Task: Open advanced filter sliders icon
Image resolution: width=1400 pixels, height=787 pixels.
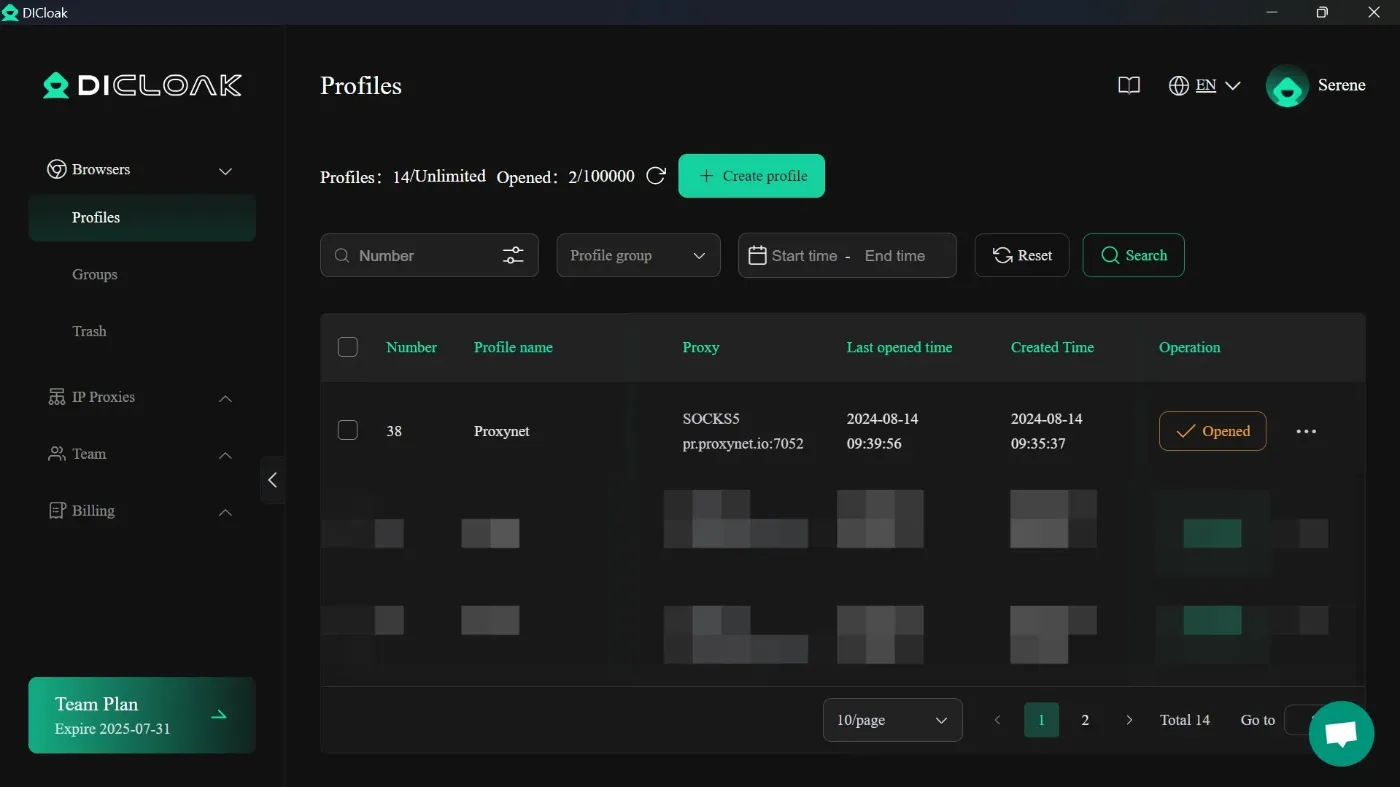Action: (x=513, y=256)
